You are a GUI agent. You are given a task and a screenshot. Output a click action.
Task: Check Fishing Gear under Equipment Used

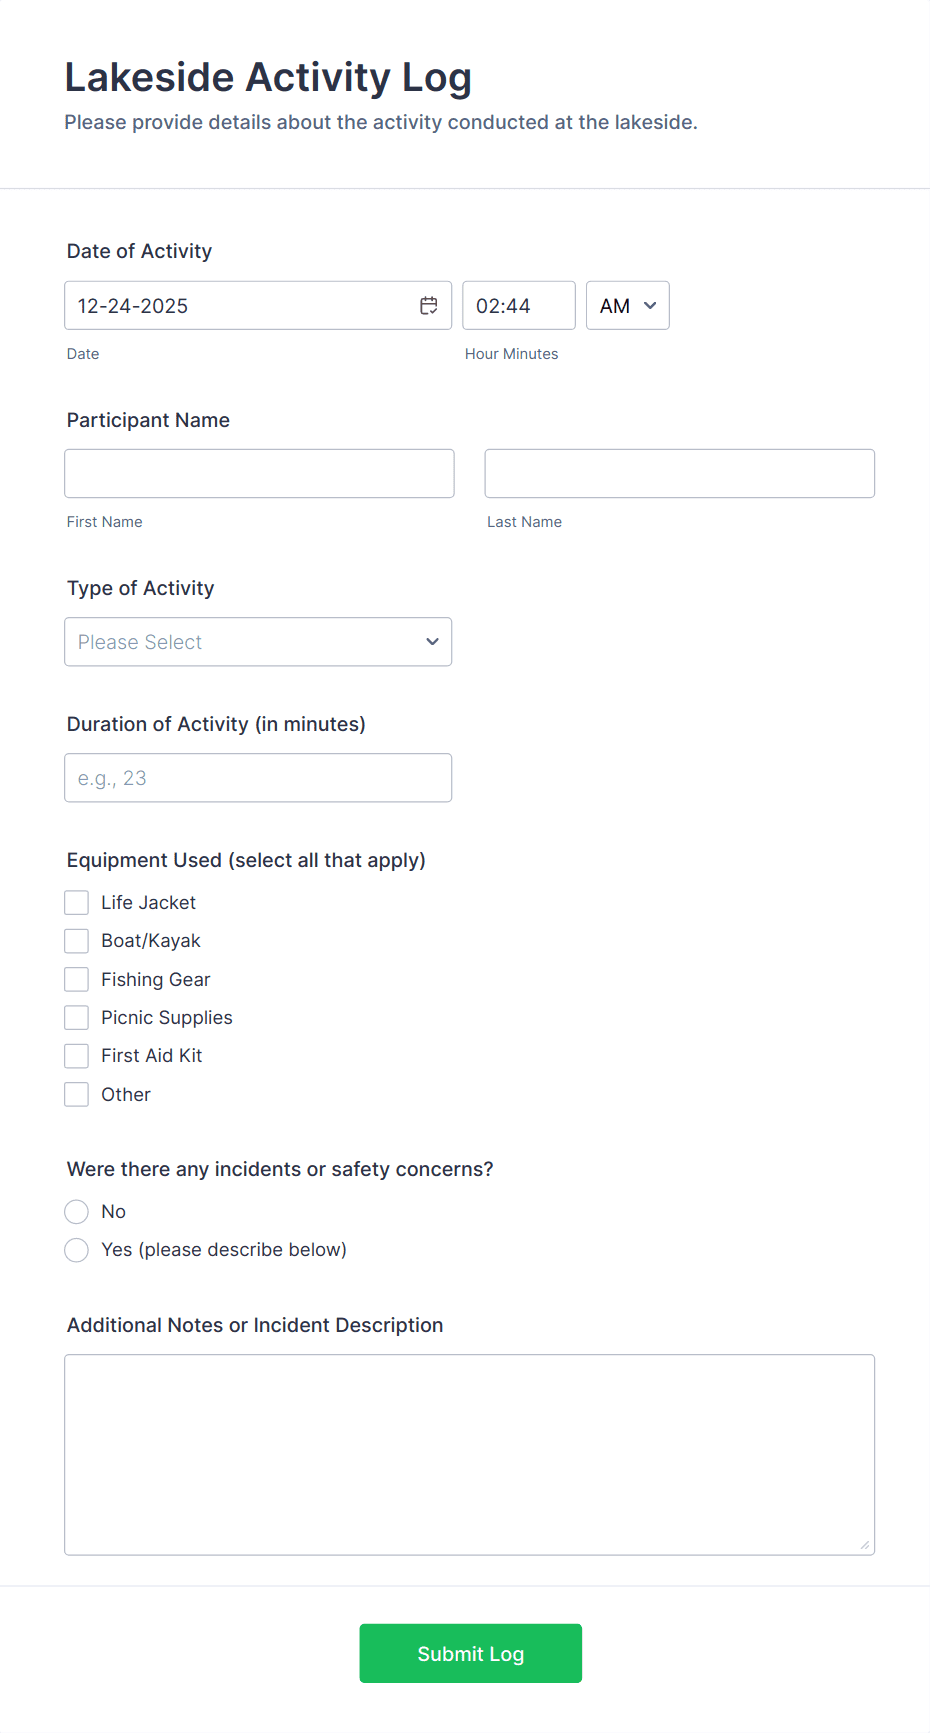[x=76, y=978]
